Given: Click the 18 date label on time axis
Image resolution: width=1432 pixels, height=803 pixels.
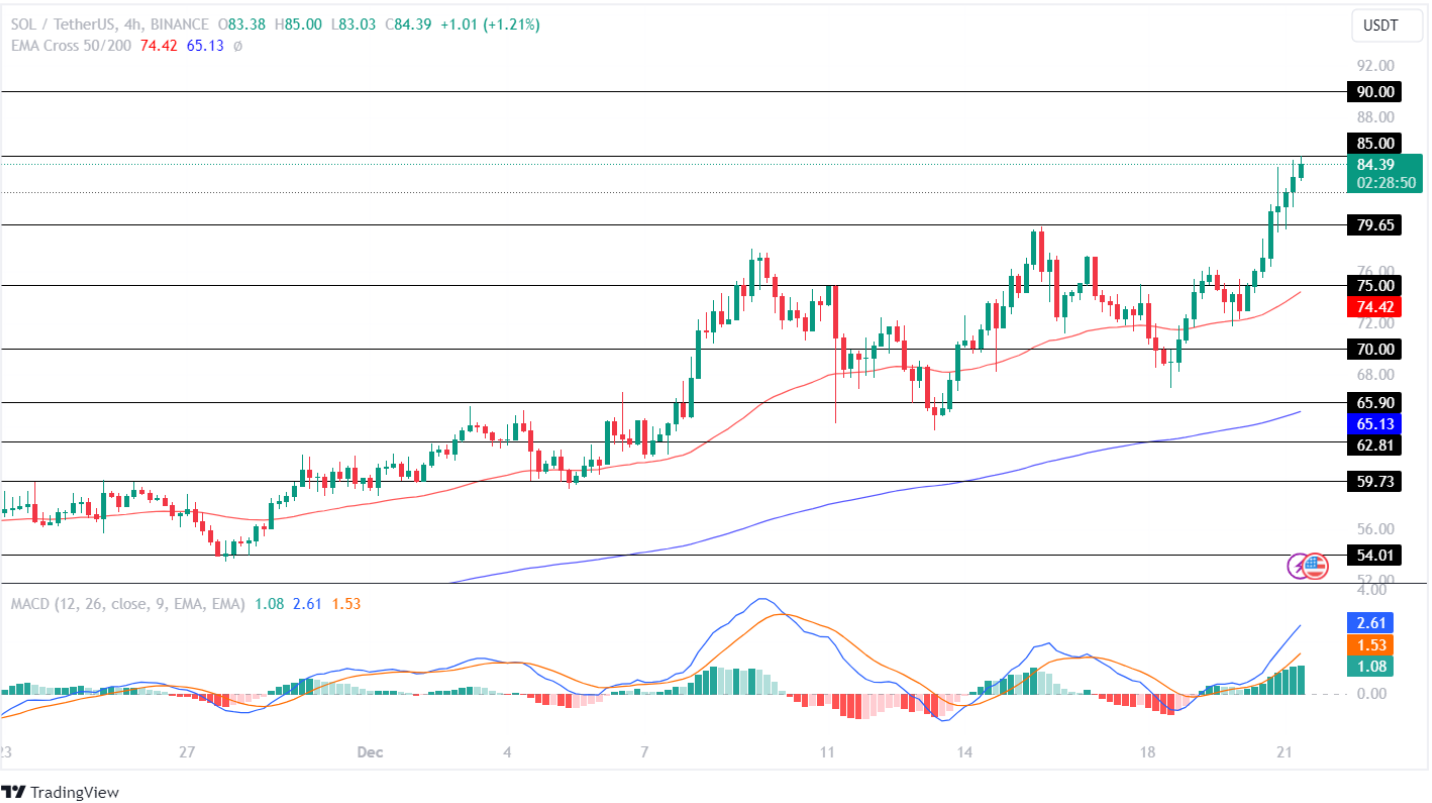Looking at the screenshot, I should pos(1147,751).
